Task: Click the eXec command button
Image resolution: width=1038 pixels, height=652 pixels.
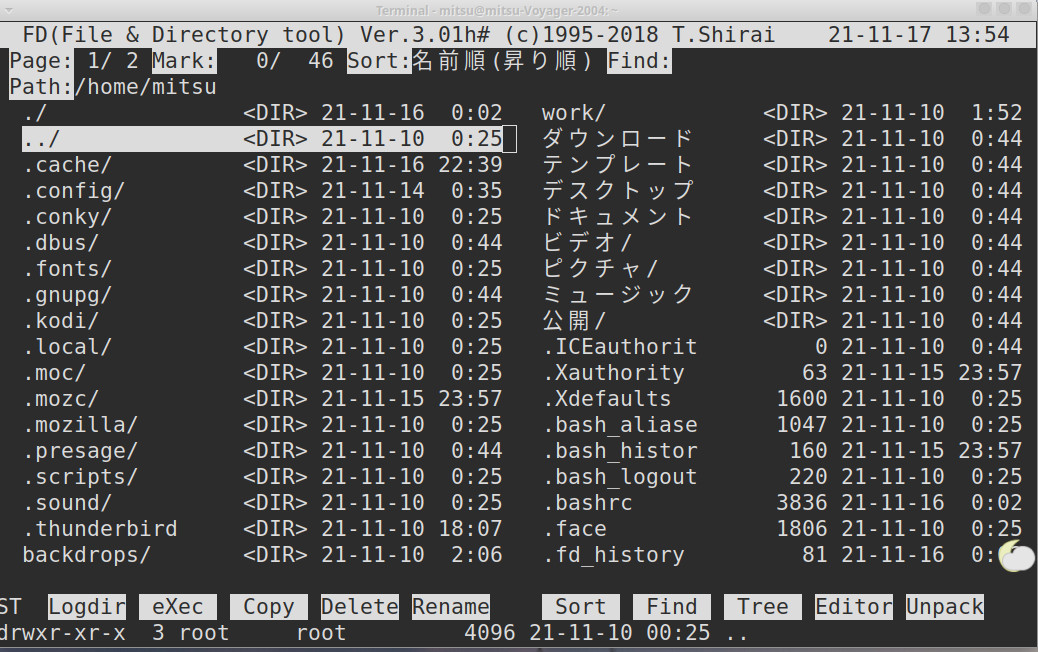Action: click(177, 607)
